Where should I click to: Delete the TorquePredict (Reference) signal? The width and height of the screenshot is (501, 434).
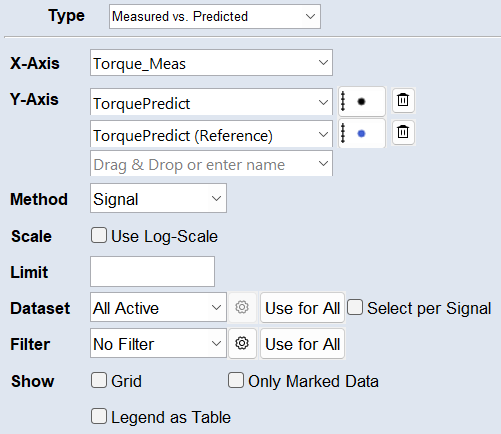(x=403, y=132)
